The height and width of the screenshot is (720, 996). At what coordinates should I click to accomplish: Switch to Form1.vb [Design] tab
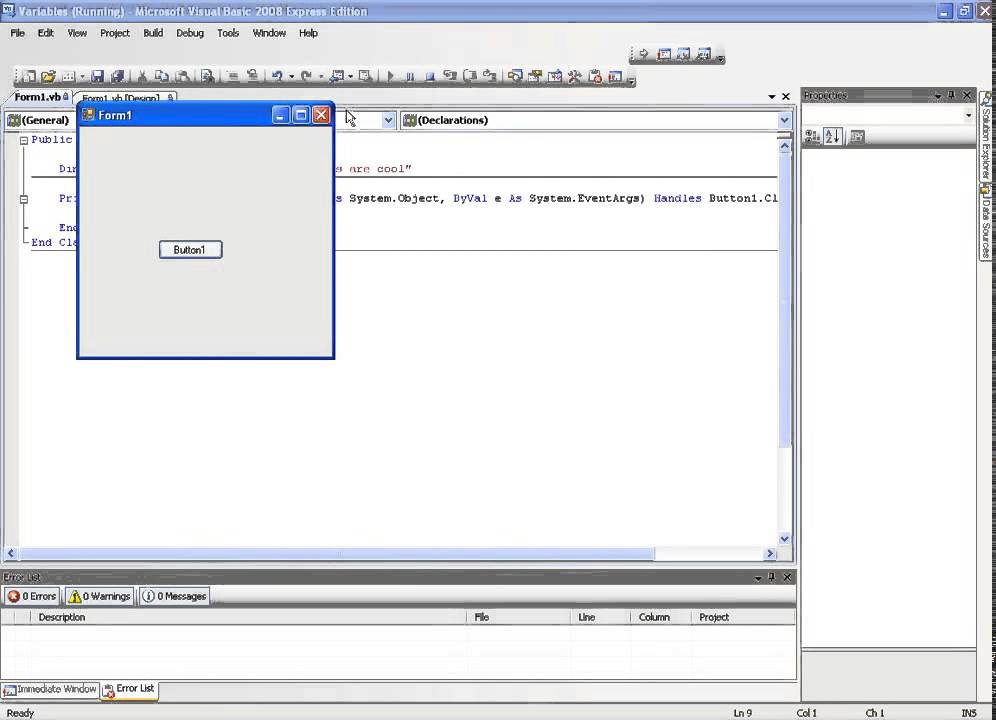126,97
